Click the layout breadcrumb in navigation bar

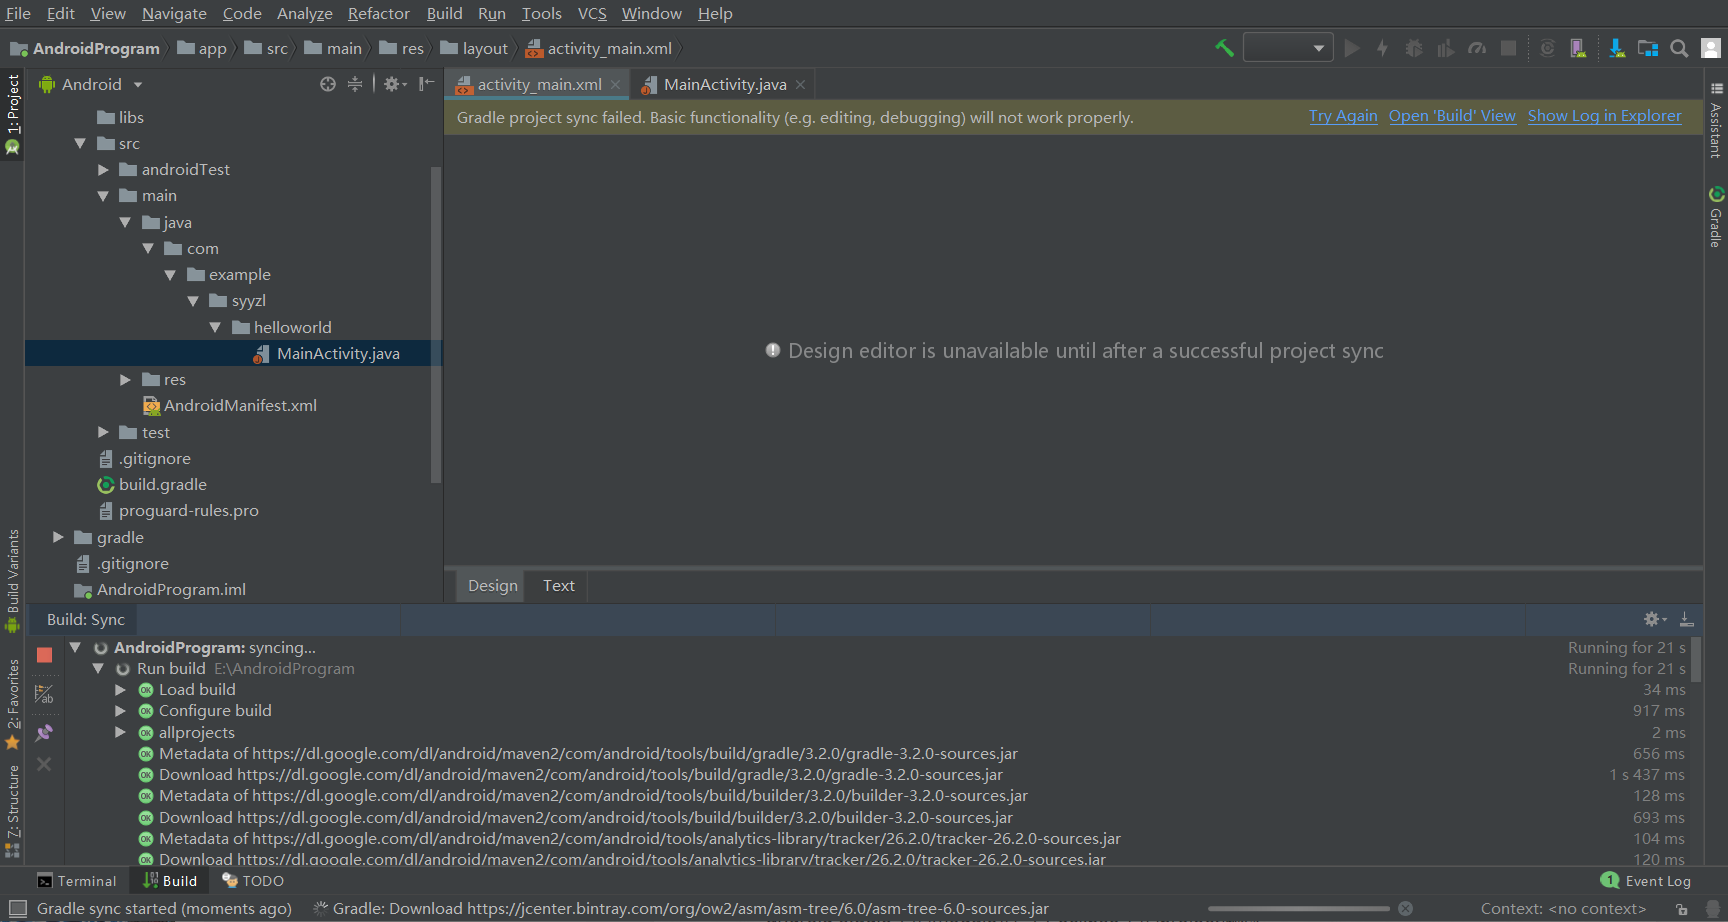475,48
